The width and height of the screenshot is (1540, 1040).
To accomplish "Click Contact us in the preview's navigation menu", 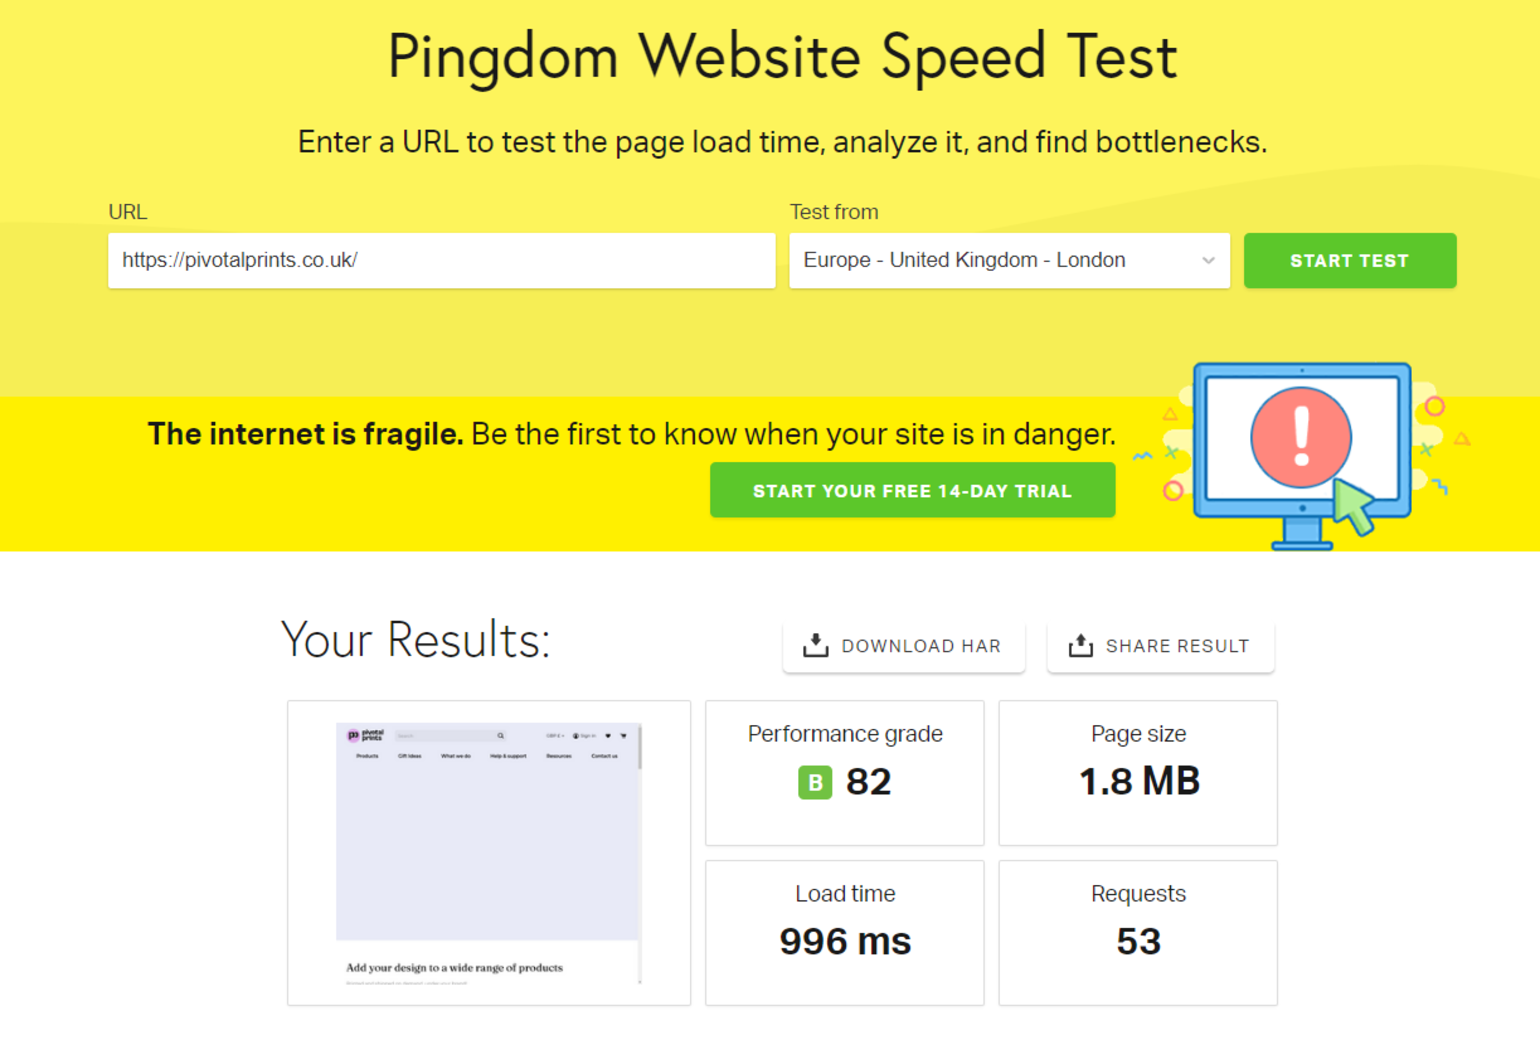I will [604, 756].
